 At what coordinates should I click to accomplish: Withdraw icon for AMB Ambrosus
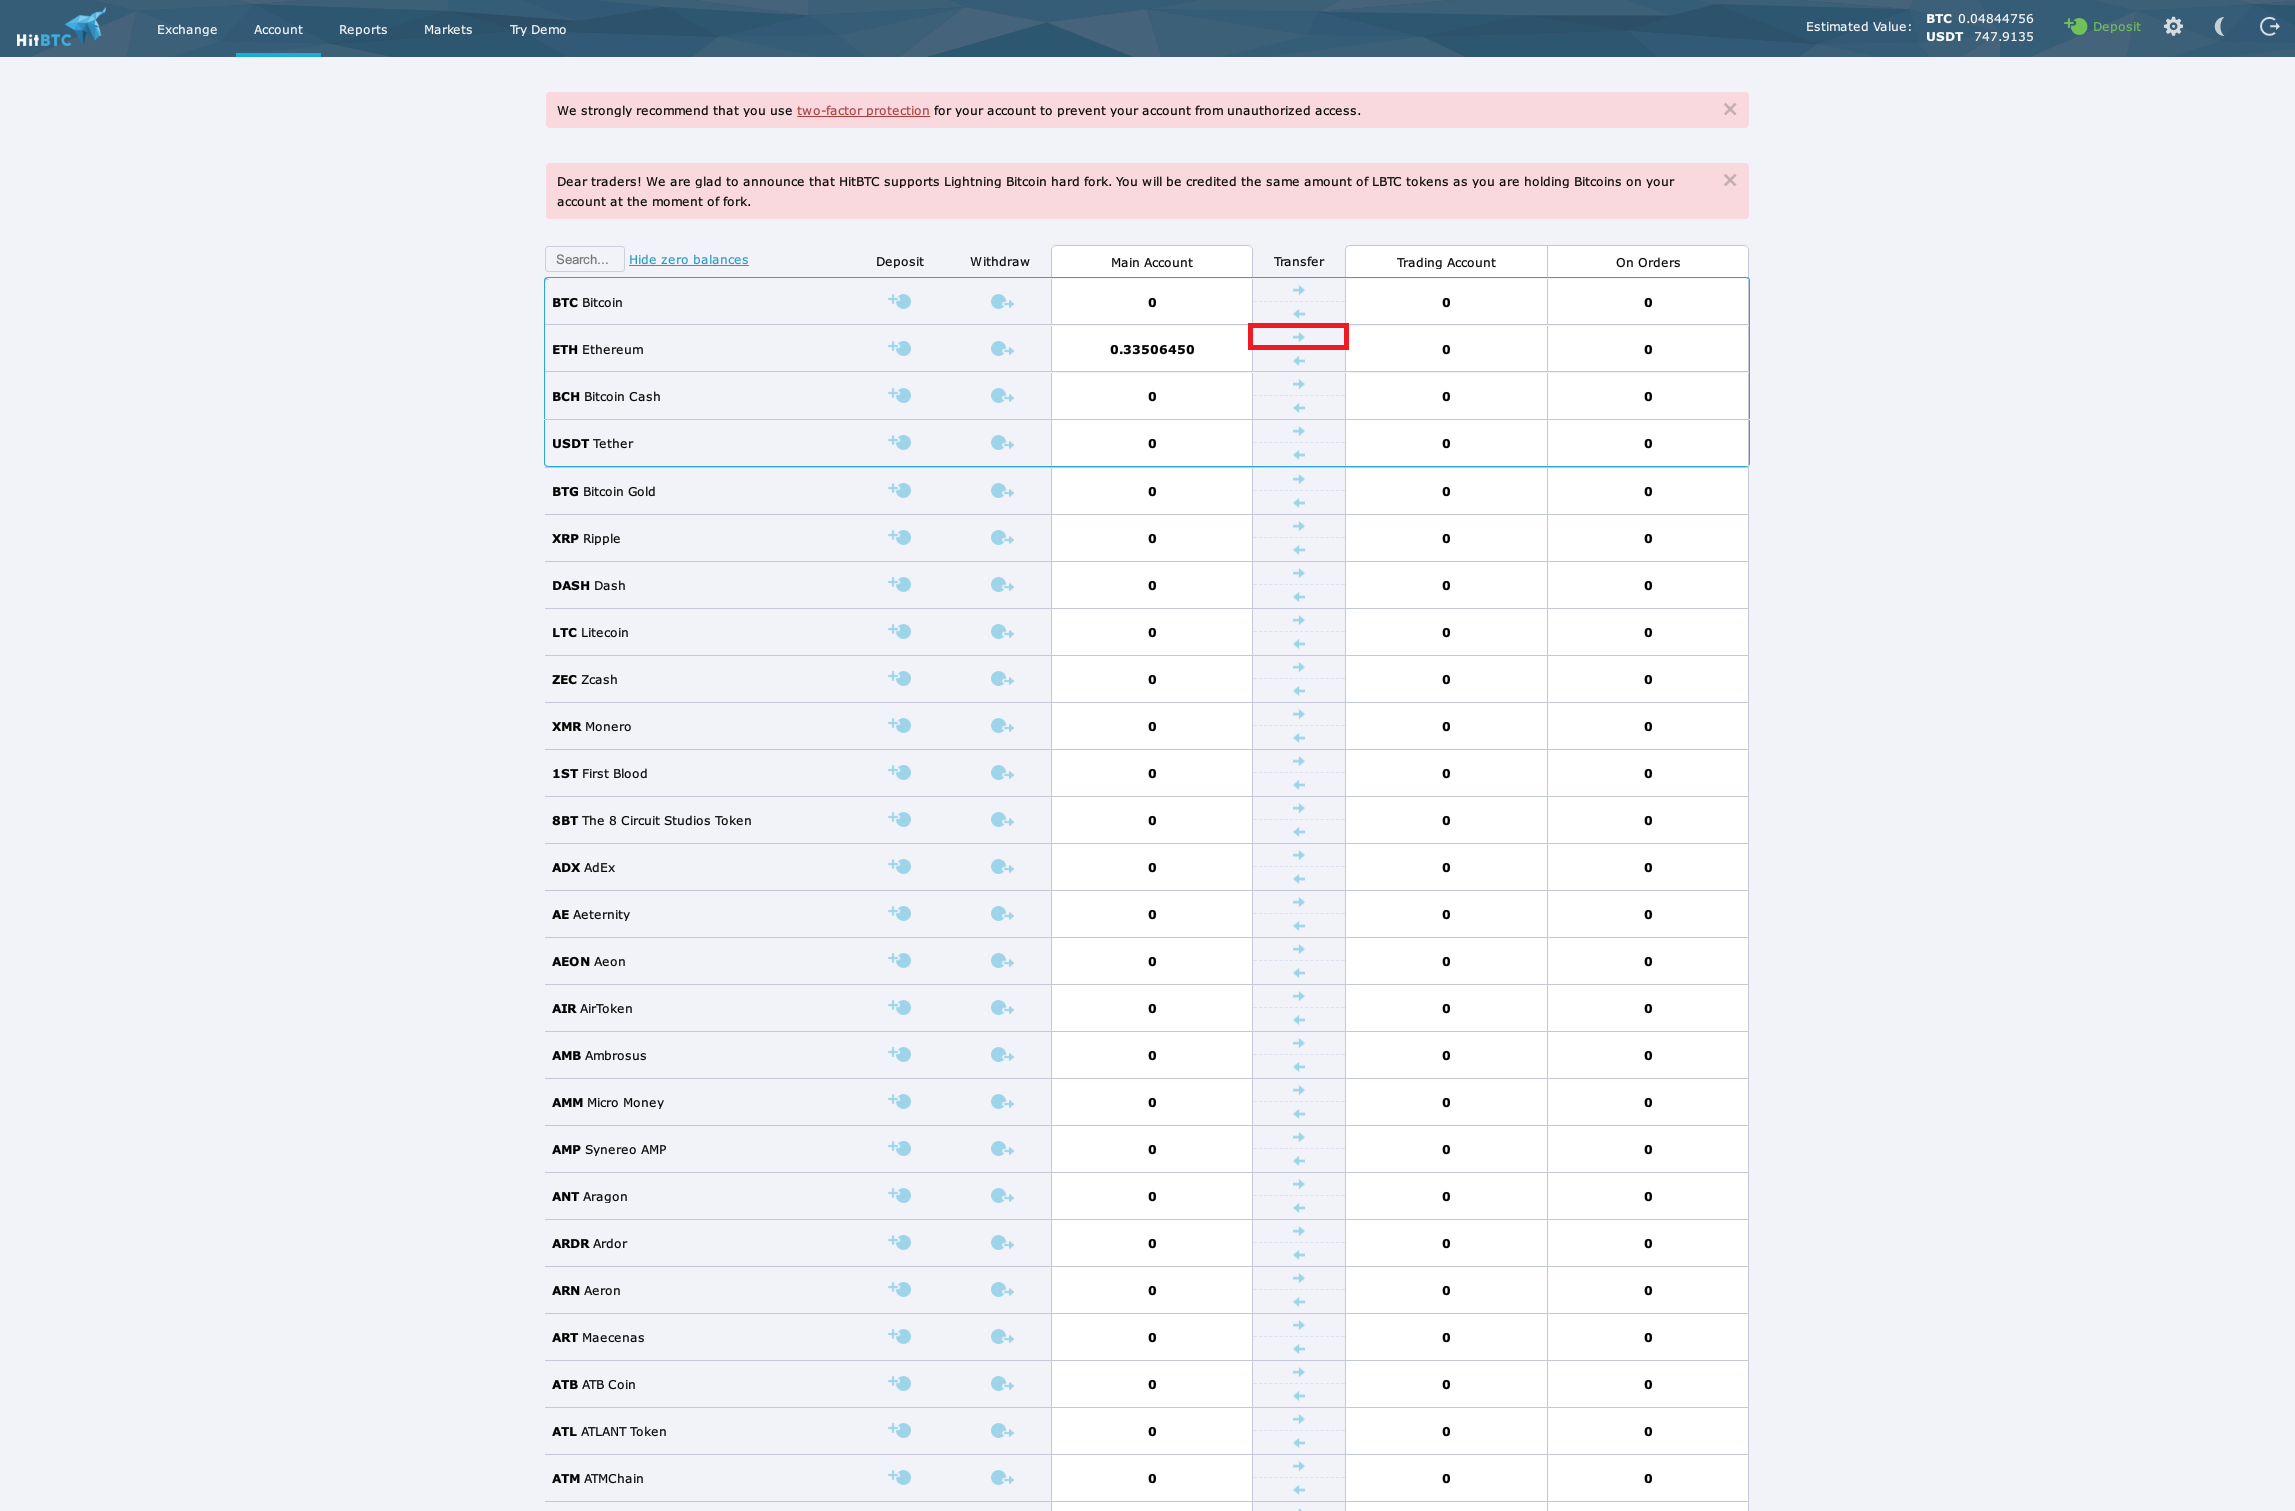(x=1002, y=1055)
